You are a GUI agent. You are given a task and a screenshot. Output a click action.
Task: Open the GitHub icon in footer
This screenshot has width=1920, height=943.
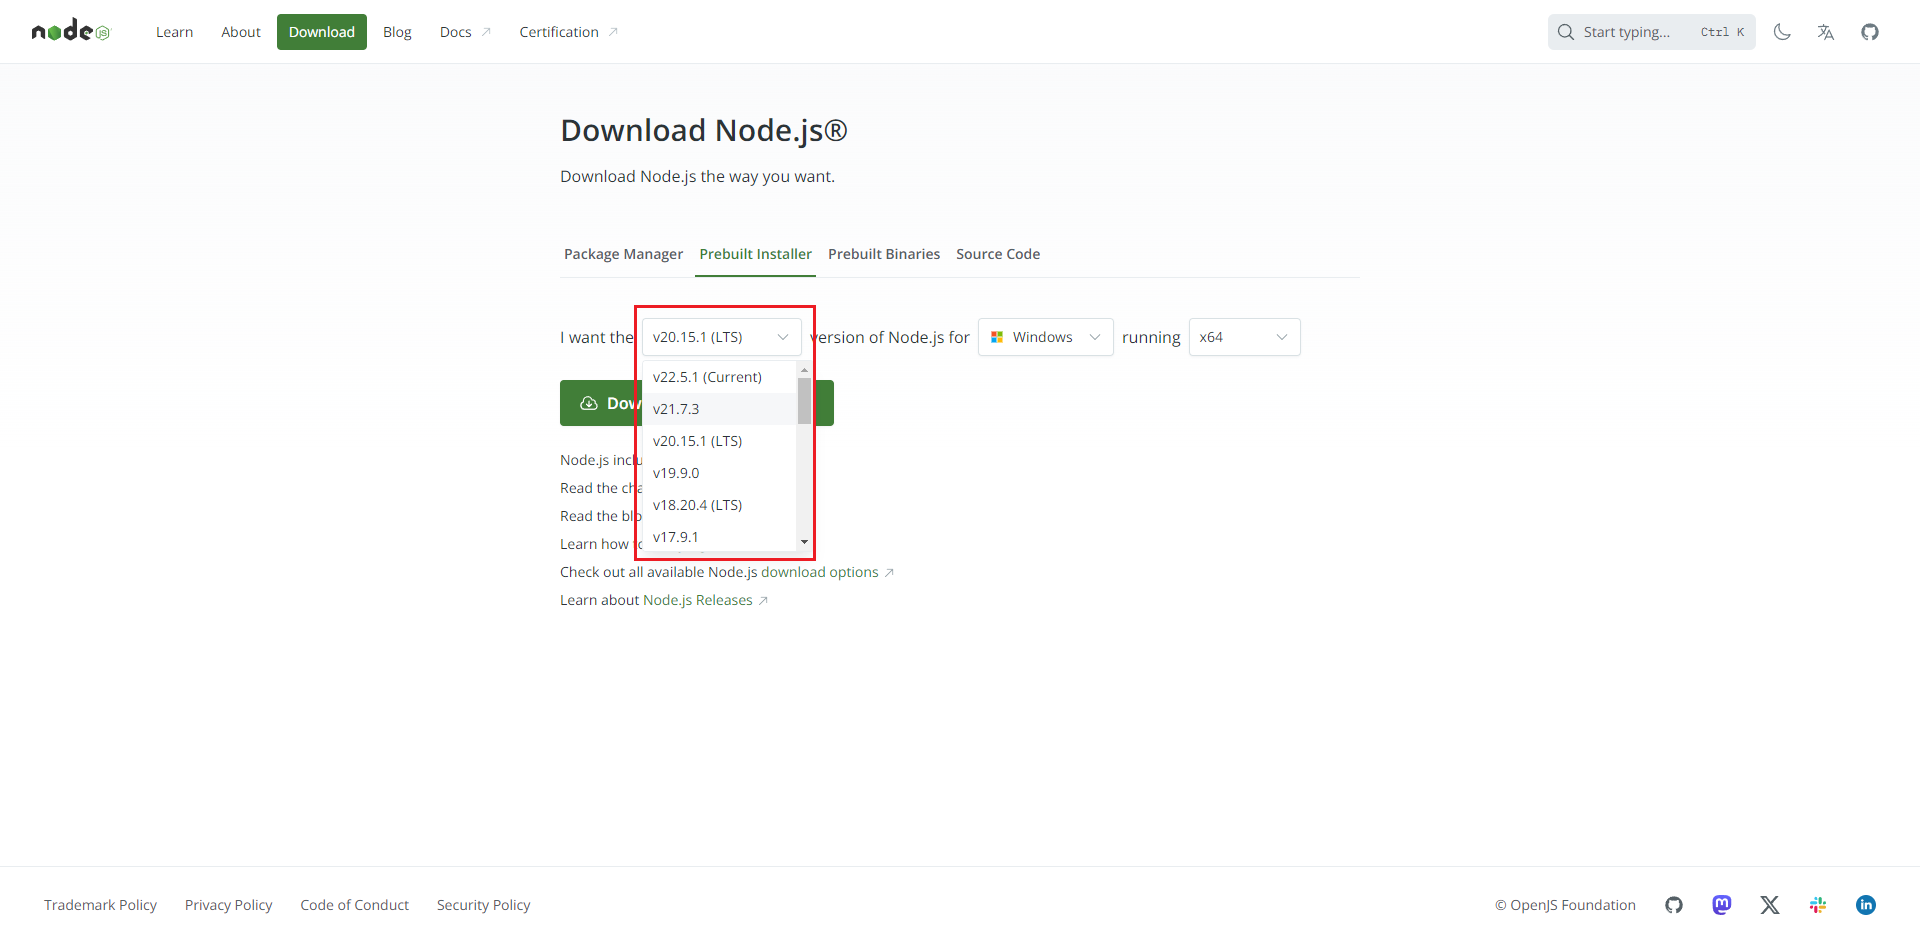tap(1674, 905)
